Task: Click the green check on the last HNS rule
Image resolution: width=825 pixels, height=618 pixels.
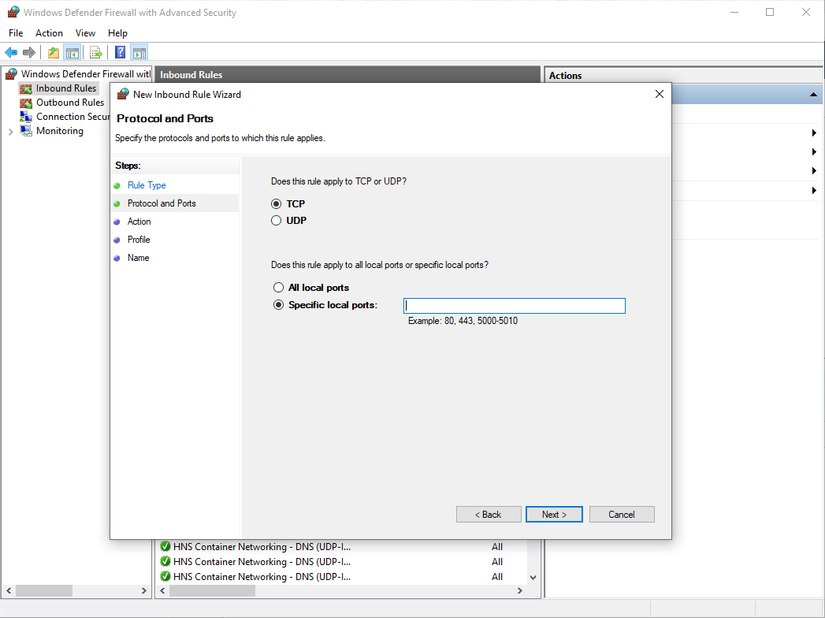Action: (165, 576)
